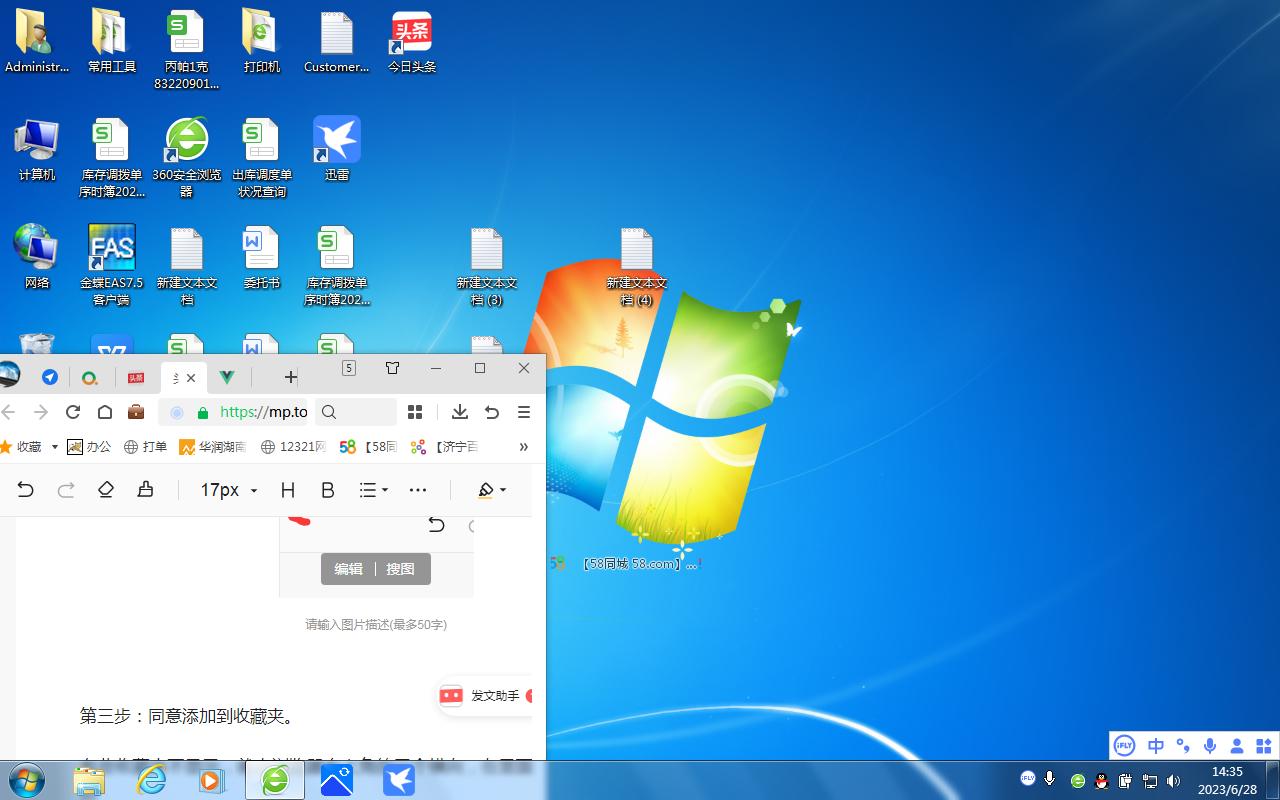
Task: Toggle bold formatting with the B button
Action: point(327,490)
